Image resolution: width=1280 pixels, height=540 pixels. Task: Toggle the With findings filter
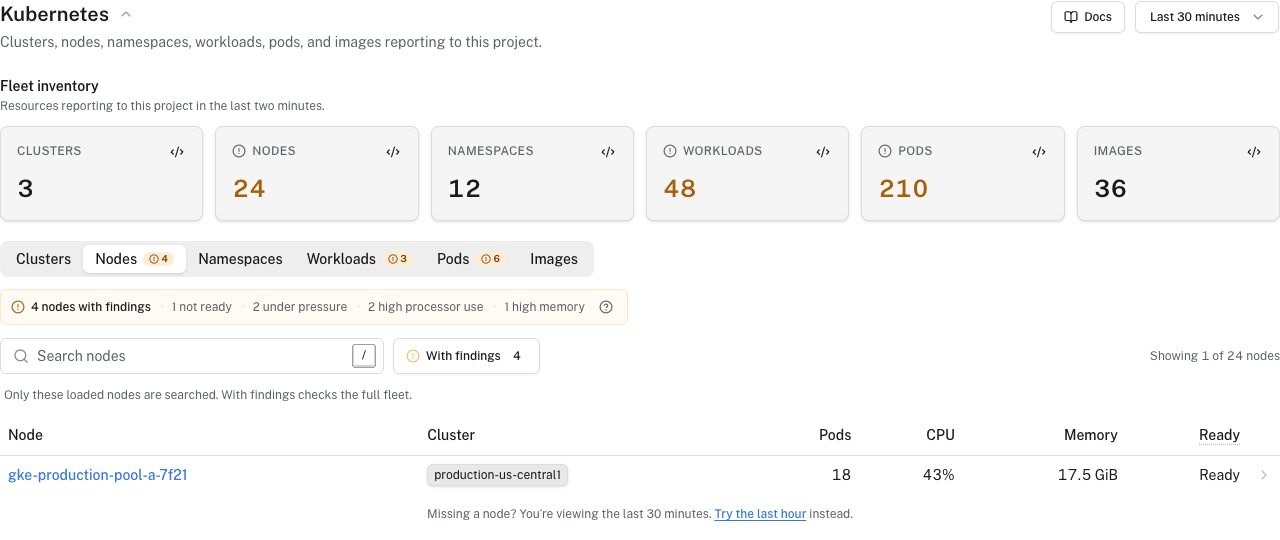pos(466,356)
